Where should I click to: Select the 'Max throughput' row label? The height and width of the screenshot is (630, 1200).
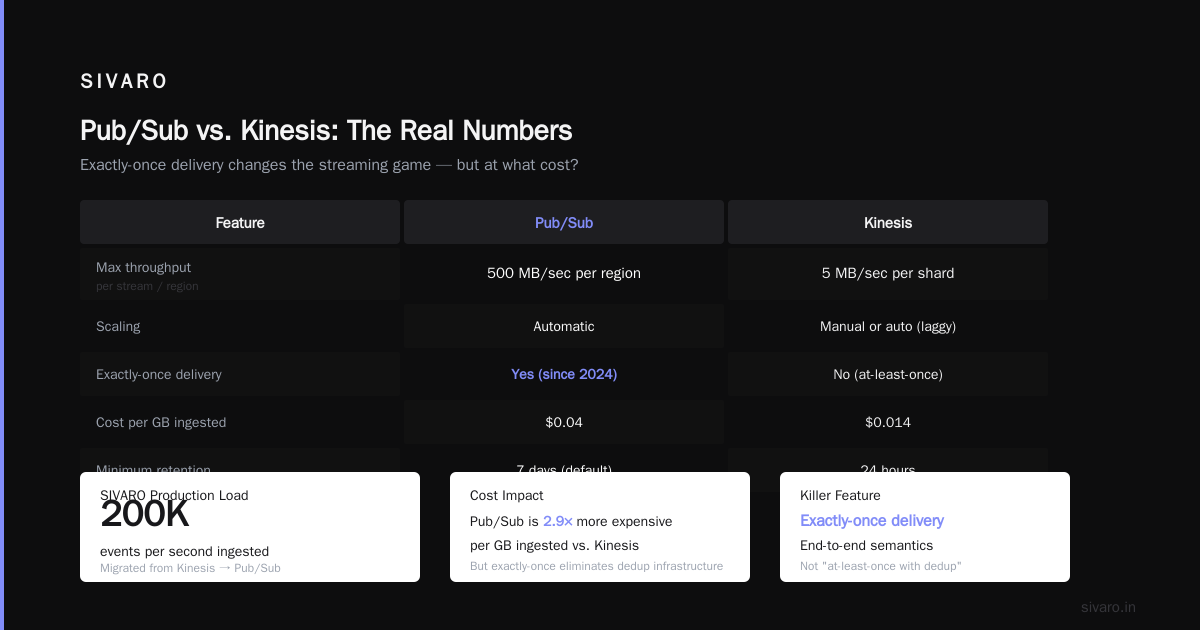point(143,267)
